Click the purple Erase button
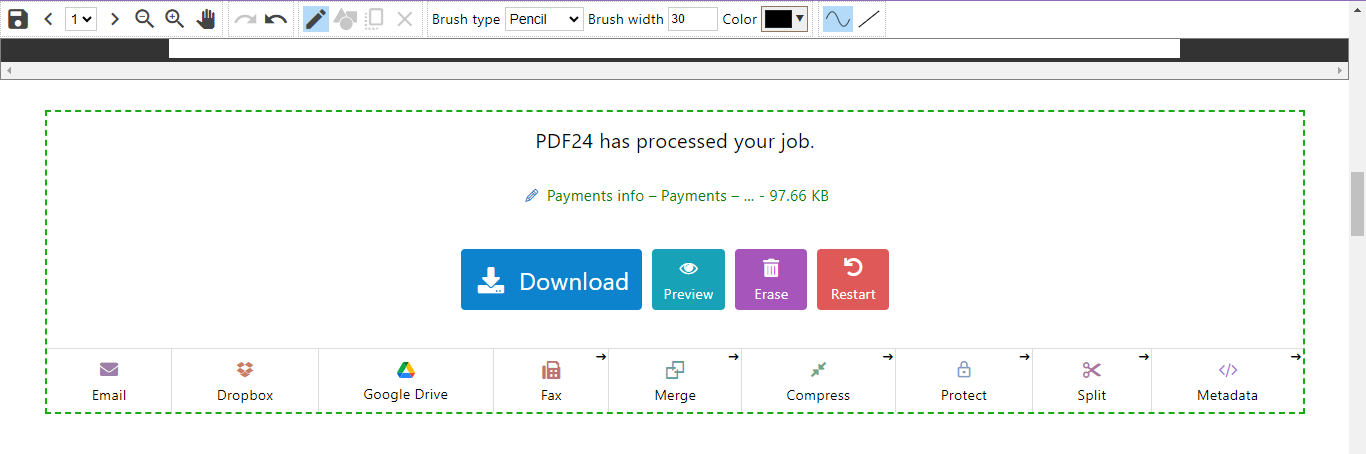 (x=771, y=280)
